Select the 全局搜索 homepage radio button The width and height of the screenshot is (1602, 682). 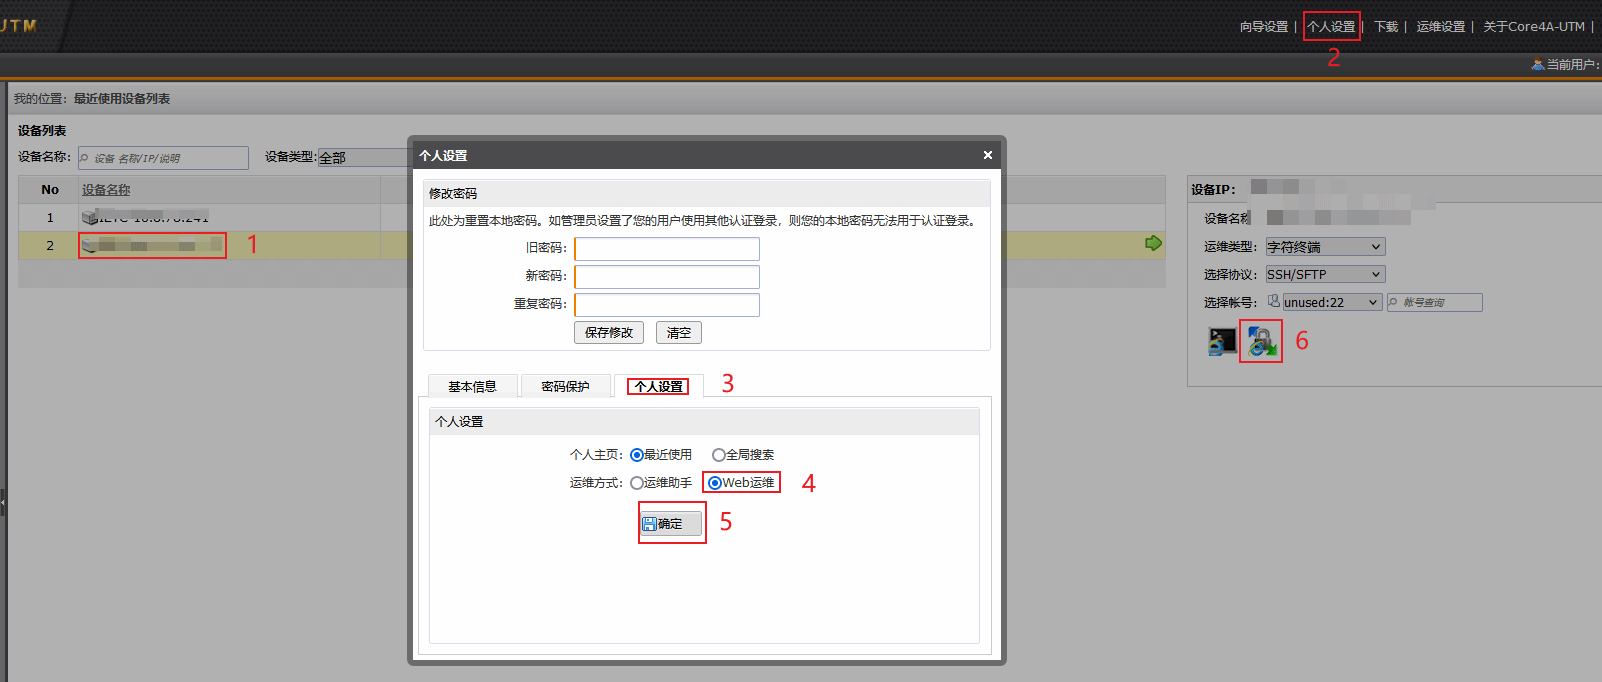click(x=718, y=455)
